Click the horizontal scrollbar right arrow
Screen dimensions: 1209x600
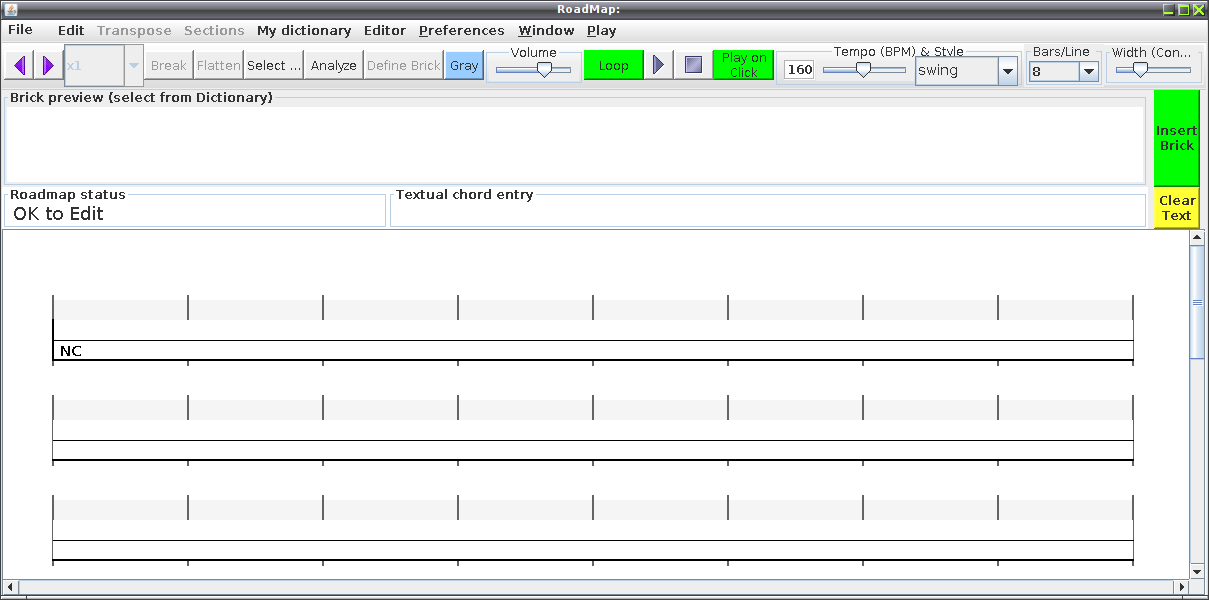coord(1181,586)
